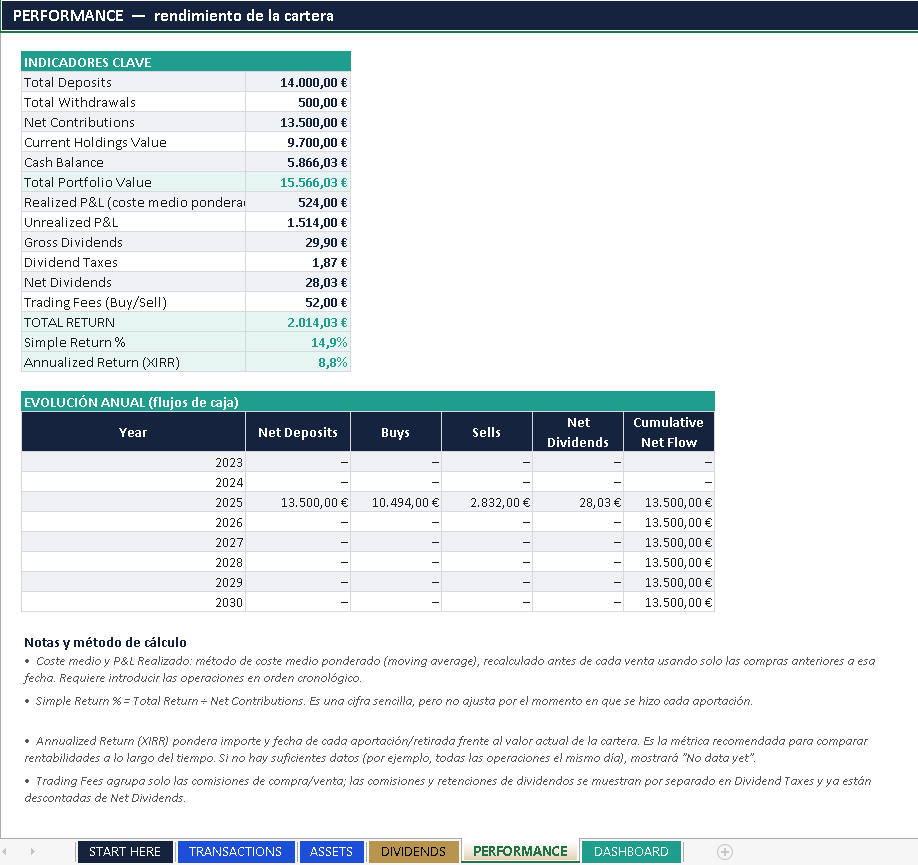Select the year 2028 cell

pos(133,562)
